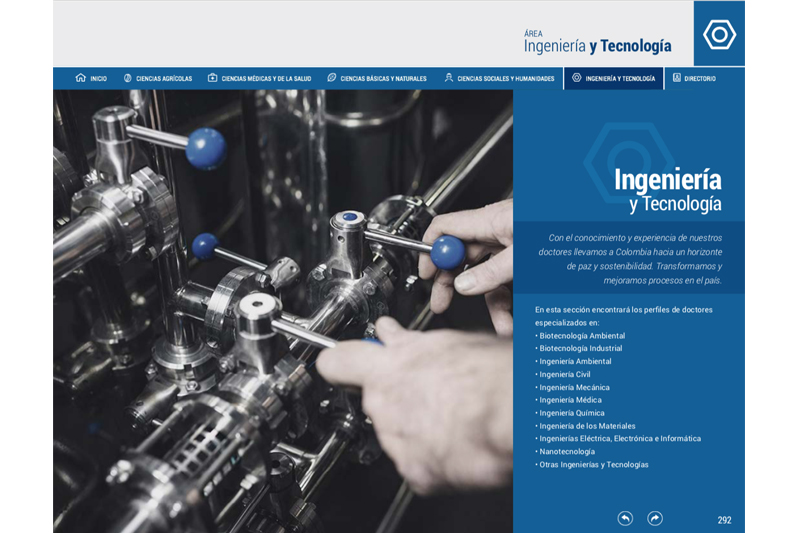This screenshot has height=533, width=800.
Task: Click the Ciencias Básicas y Naturales icon
Action: click(x=332, y=78)
